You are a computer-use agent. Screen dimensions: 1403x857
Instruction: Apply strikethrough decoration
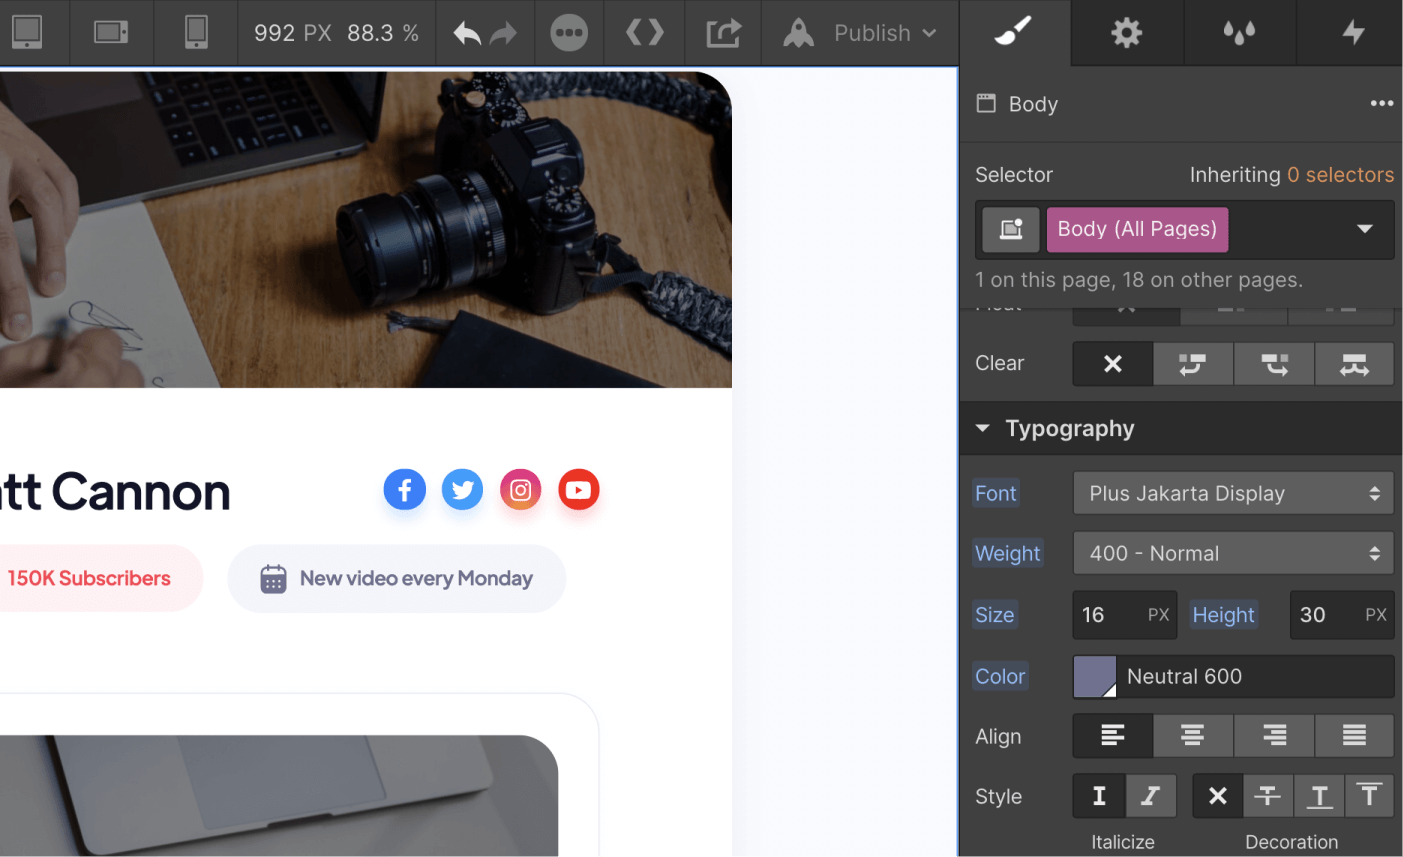1268,796
